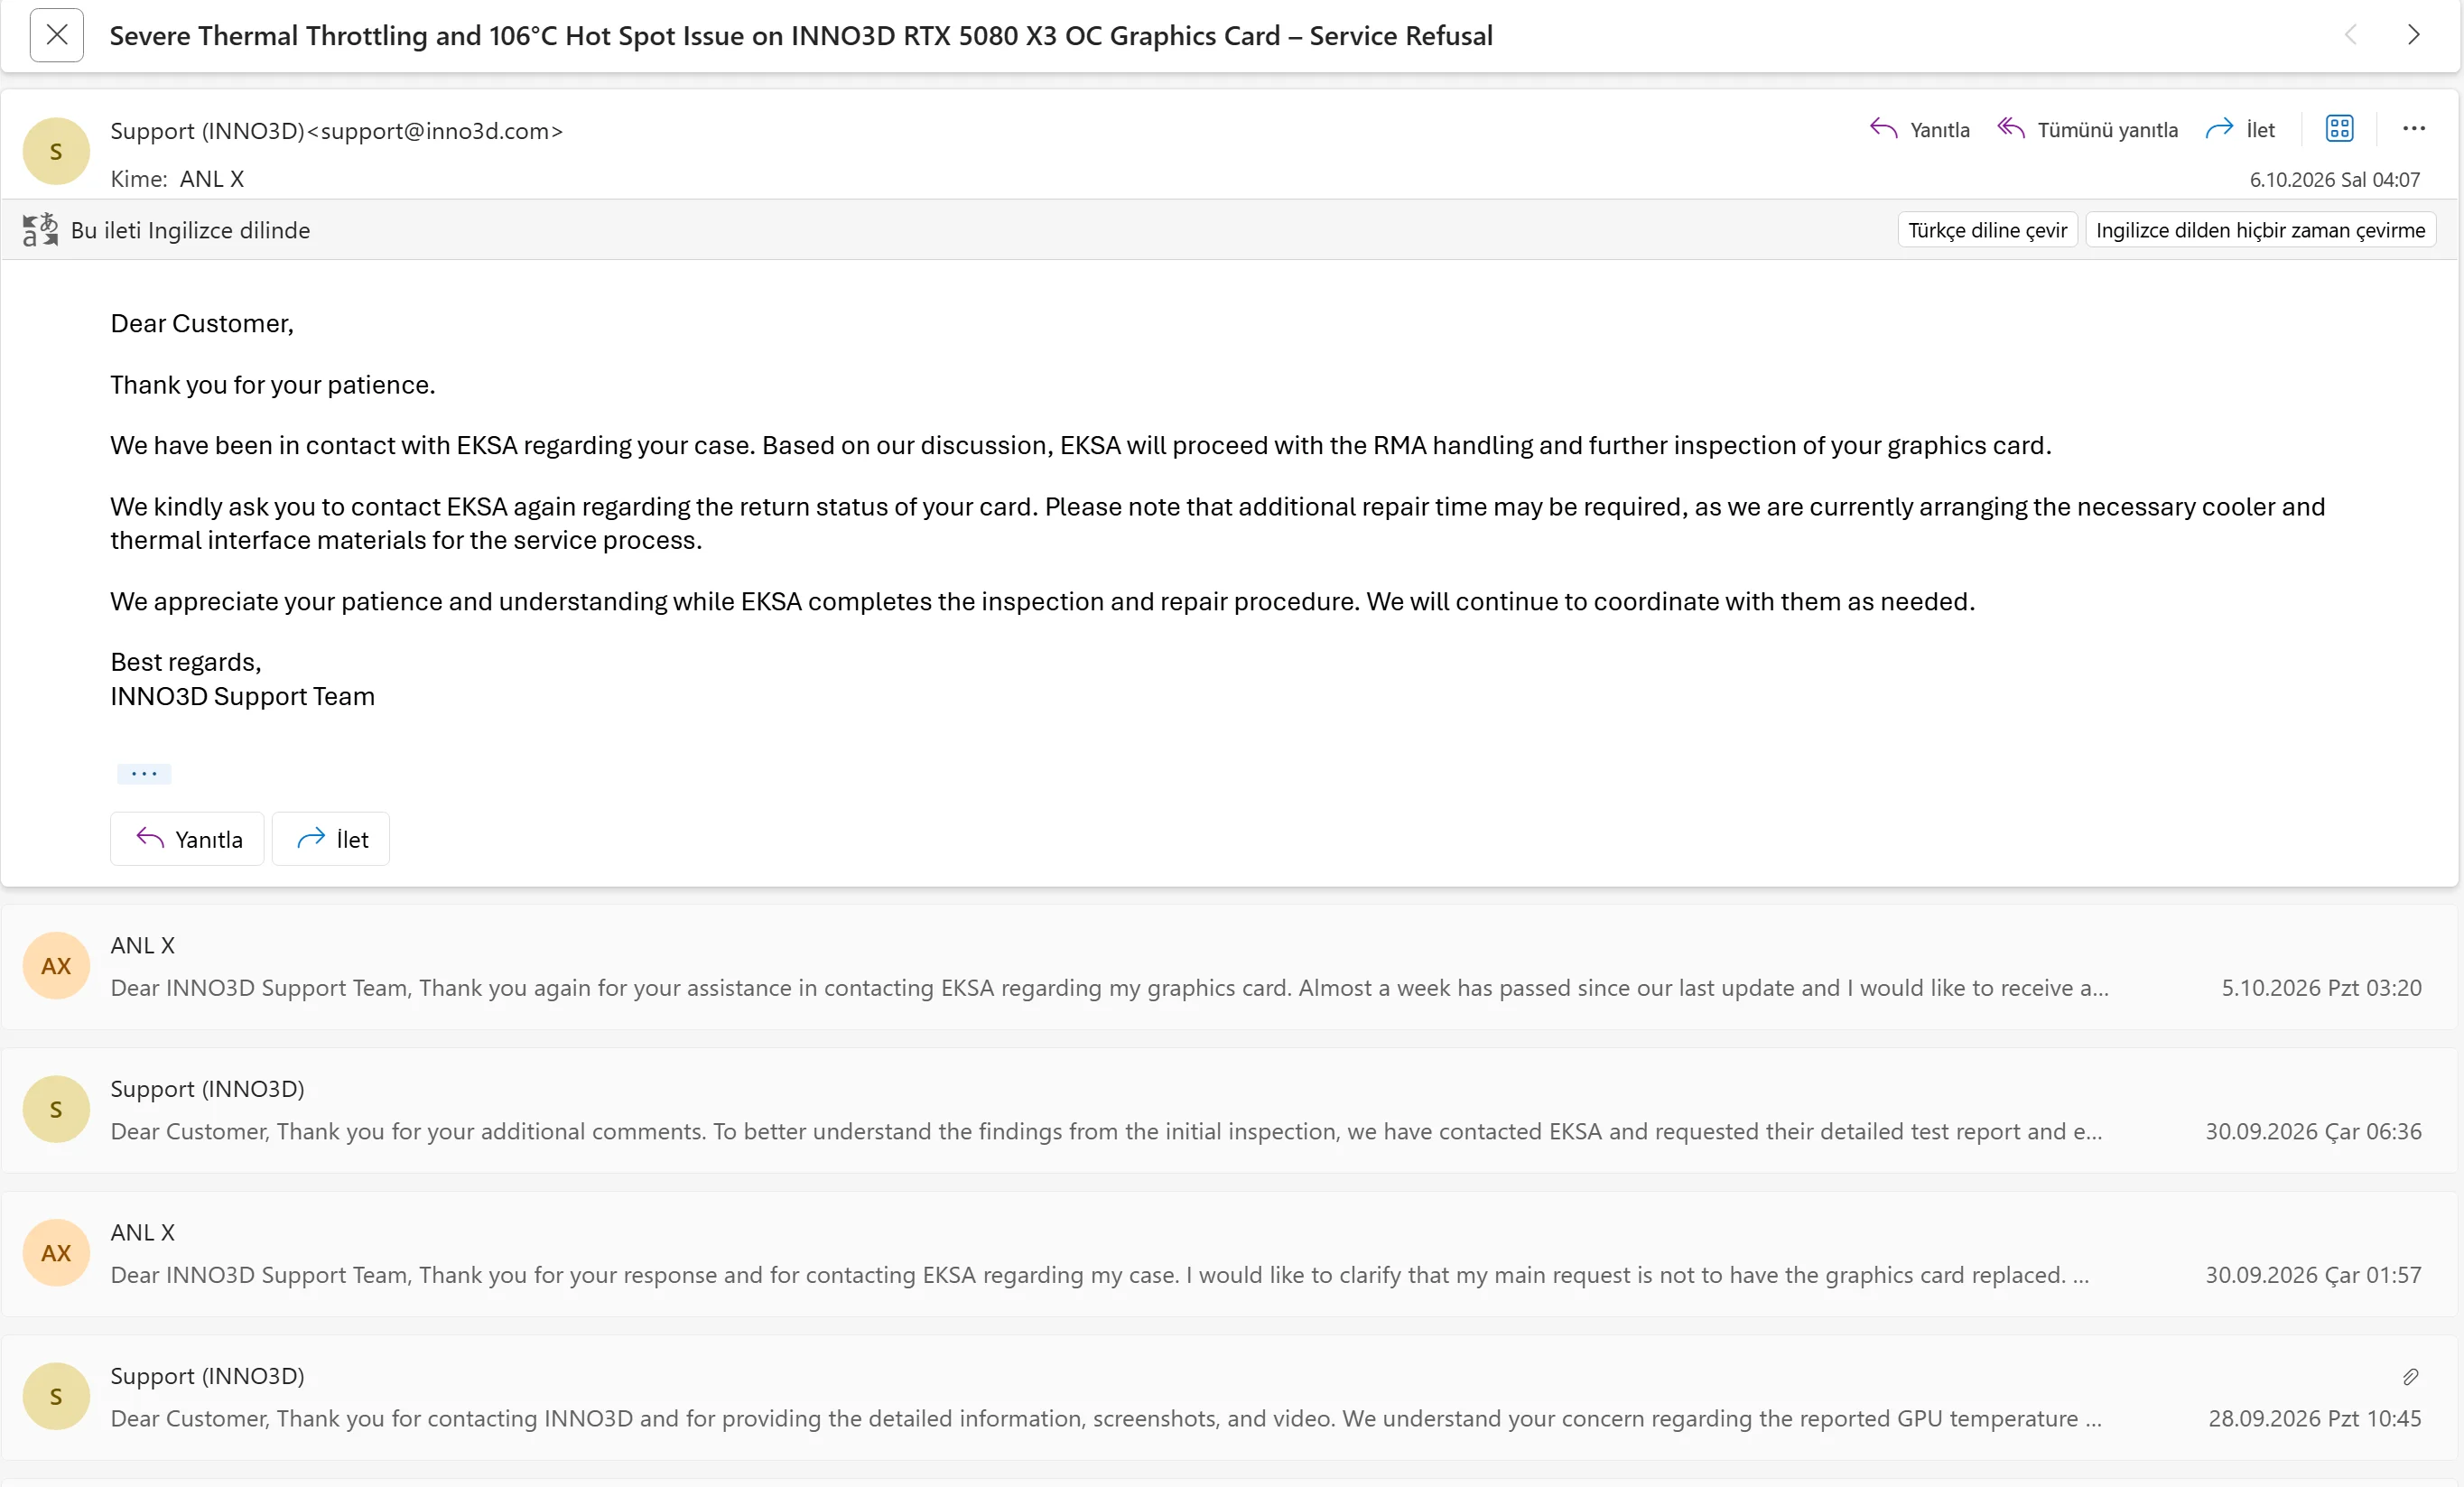Click Türkçe diline çevir button
Viewport: 2464px width, 1487px height.
click(1987, 230)
